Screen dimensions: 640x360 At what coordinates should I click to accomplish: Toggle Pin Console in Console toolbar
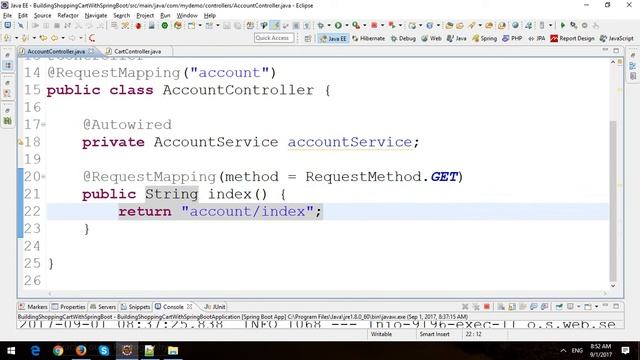559,307
